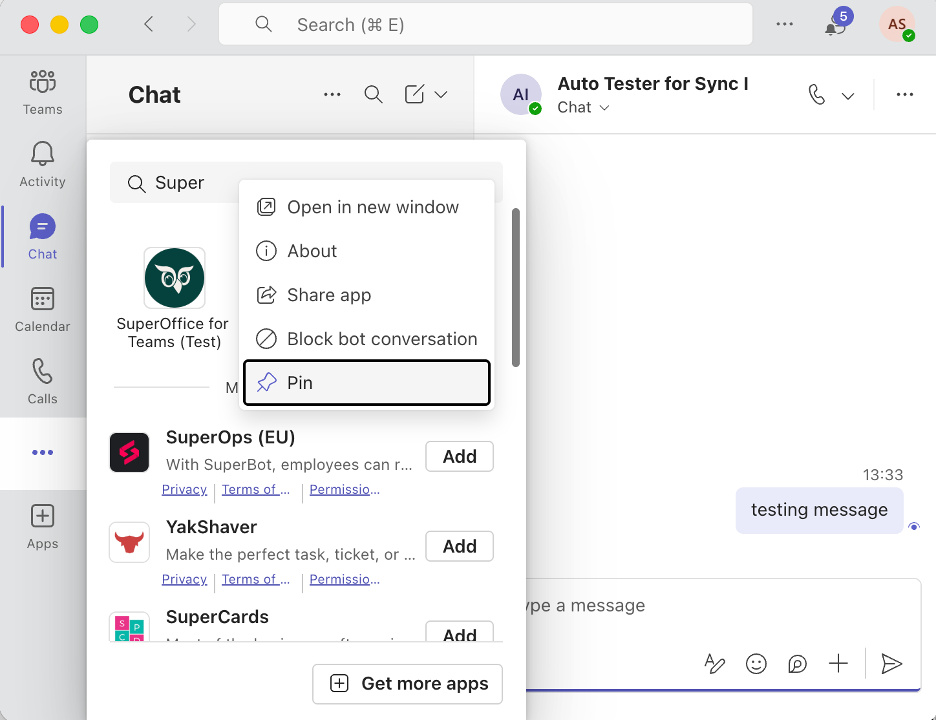Image resolution: width=936 pixels, height=720 pixels.
Task: Open the emoji picker
Action: [756, 663]
